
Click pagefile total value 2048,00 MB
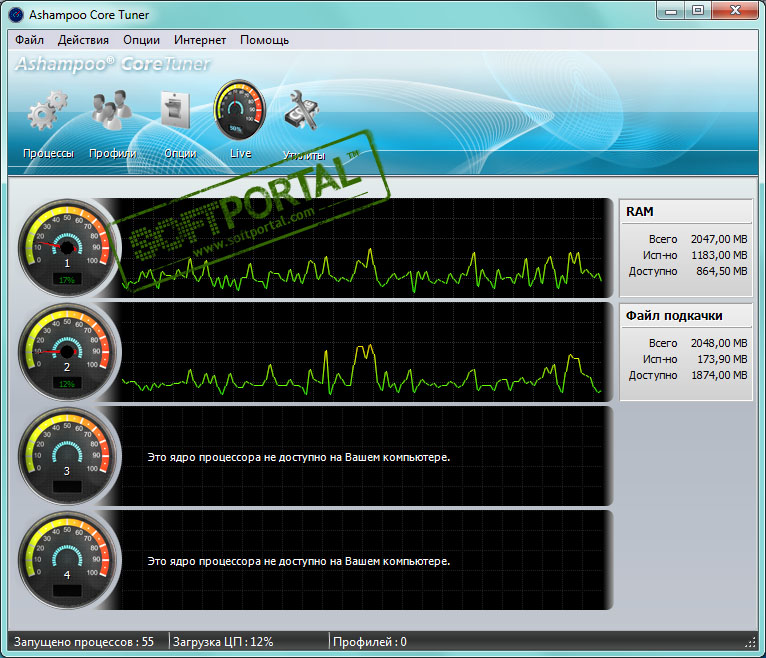719,343
